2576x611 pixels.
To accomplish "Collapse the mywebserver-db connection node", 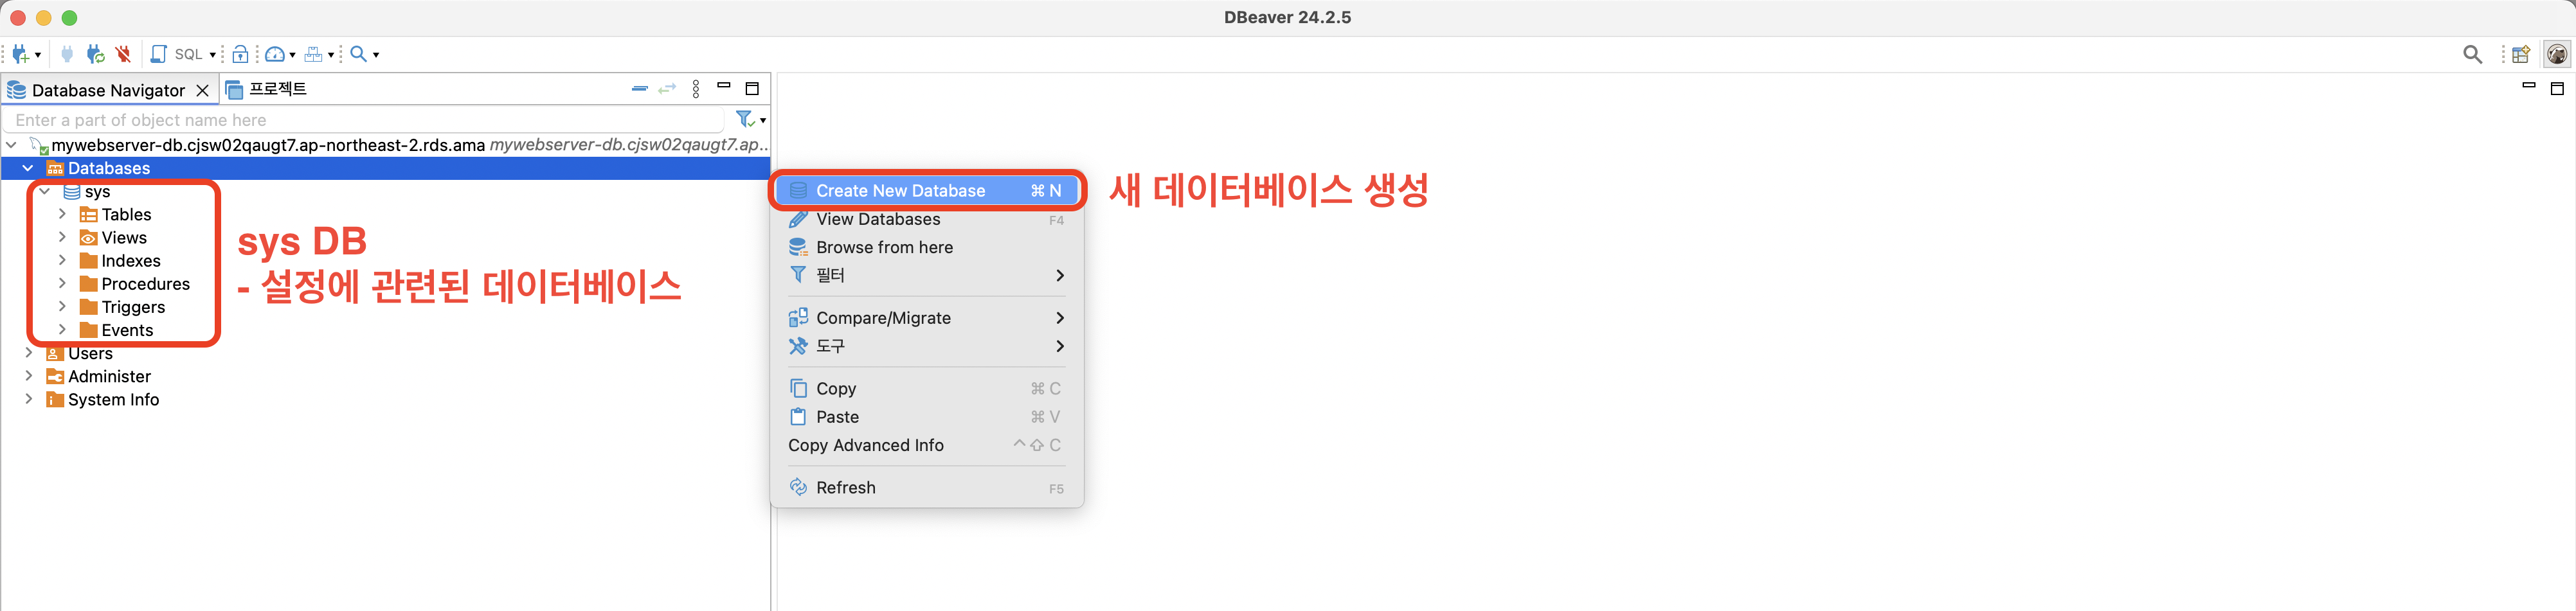I will [x=11, y=145].
